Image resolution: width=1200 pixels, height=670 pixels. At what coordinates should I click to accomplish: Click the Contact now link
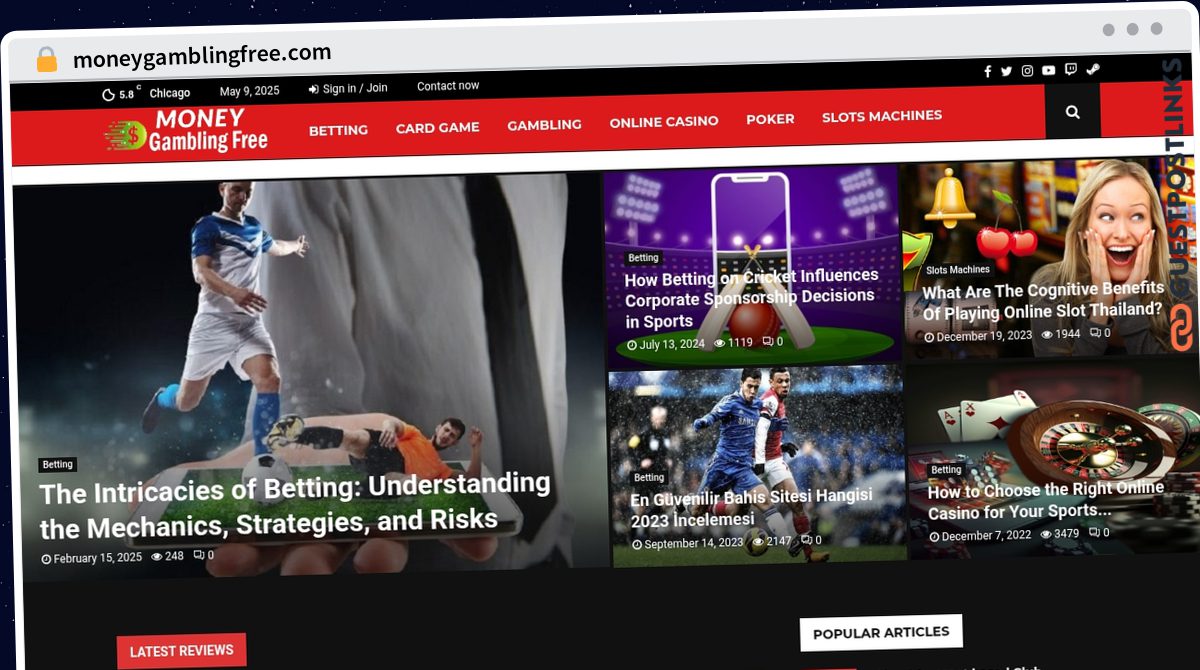point(448,86)
